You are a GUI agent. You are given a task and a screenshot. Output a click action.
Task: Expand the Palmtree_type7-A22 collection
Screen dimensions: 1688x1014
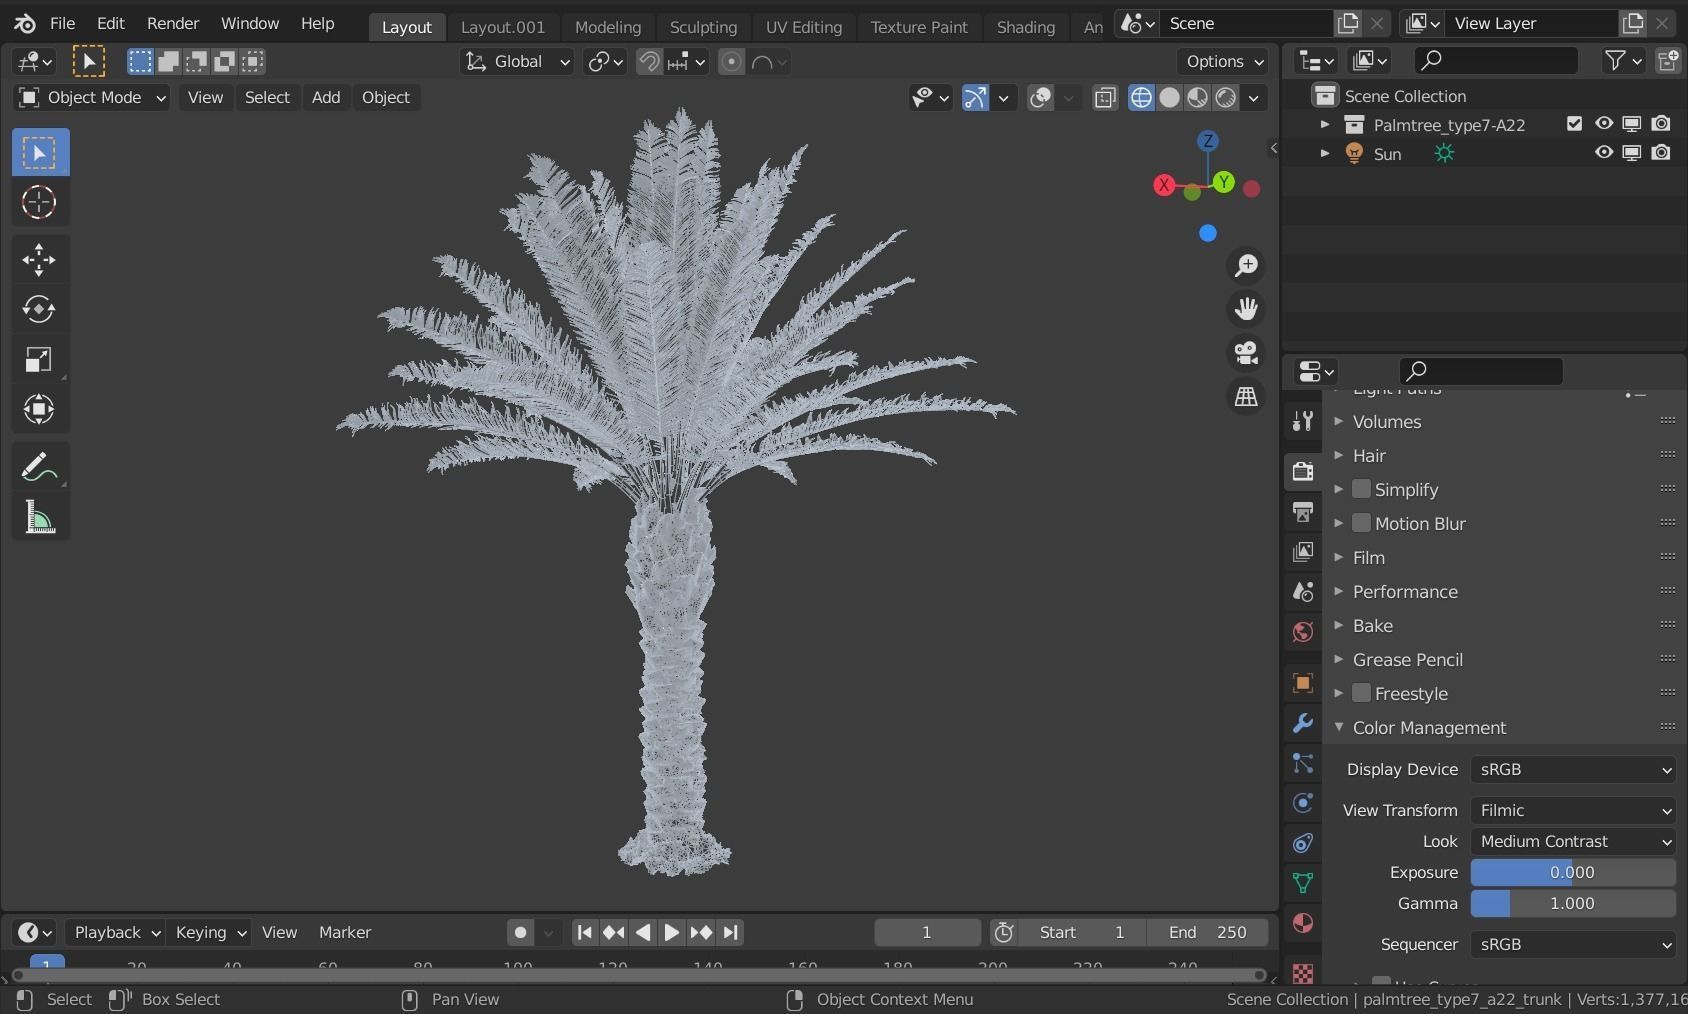tap(1325, 125)
